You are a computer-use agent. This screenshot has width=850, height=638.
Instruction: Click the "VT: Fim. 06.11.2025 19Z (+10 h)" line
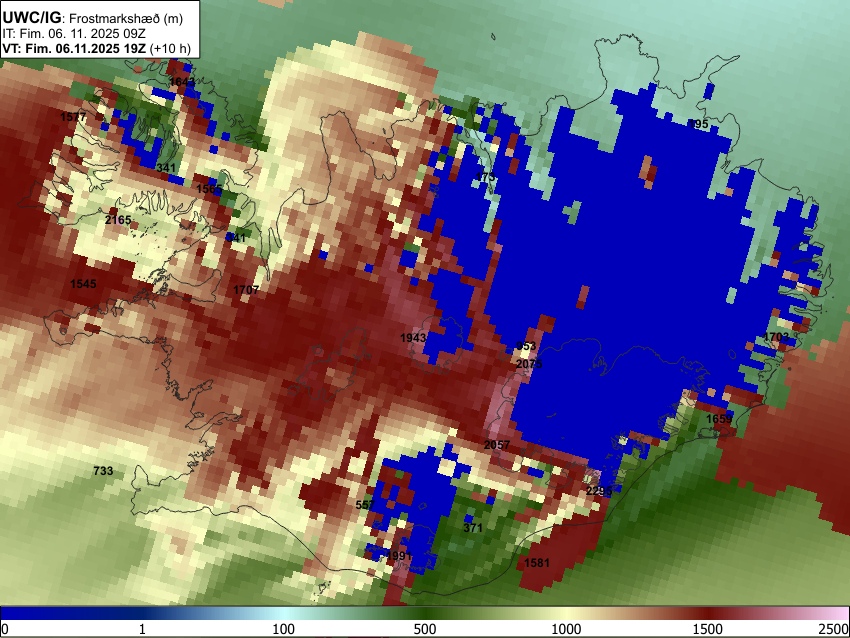click(96, 48)
